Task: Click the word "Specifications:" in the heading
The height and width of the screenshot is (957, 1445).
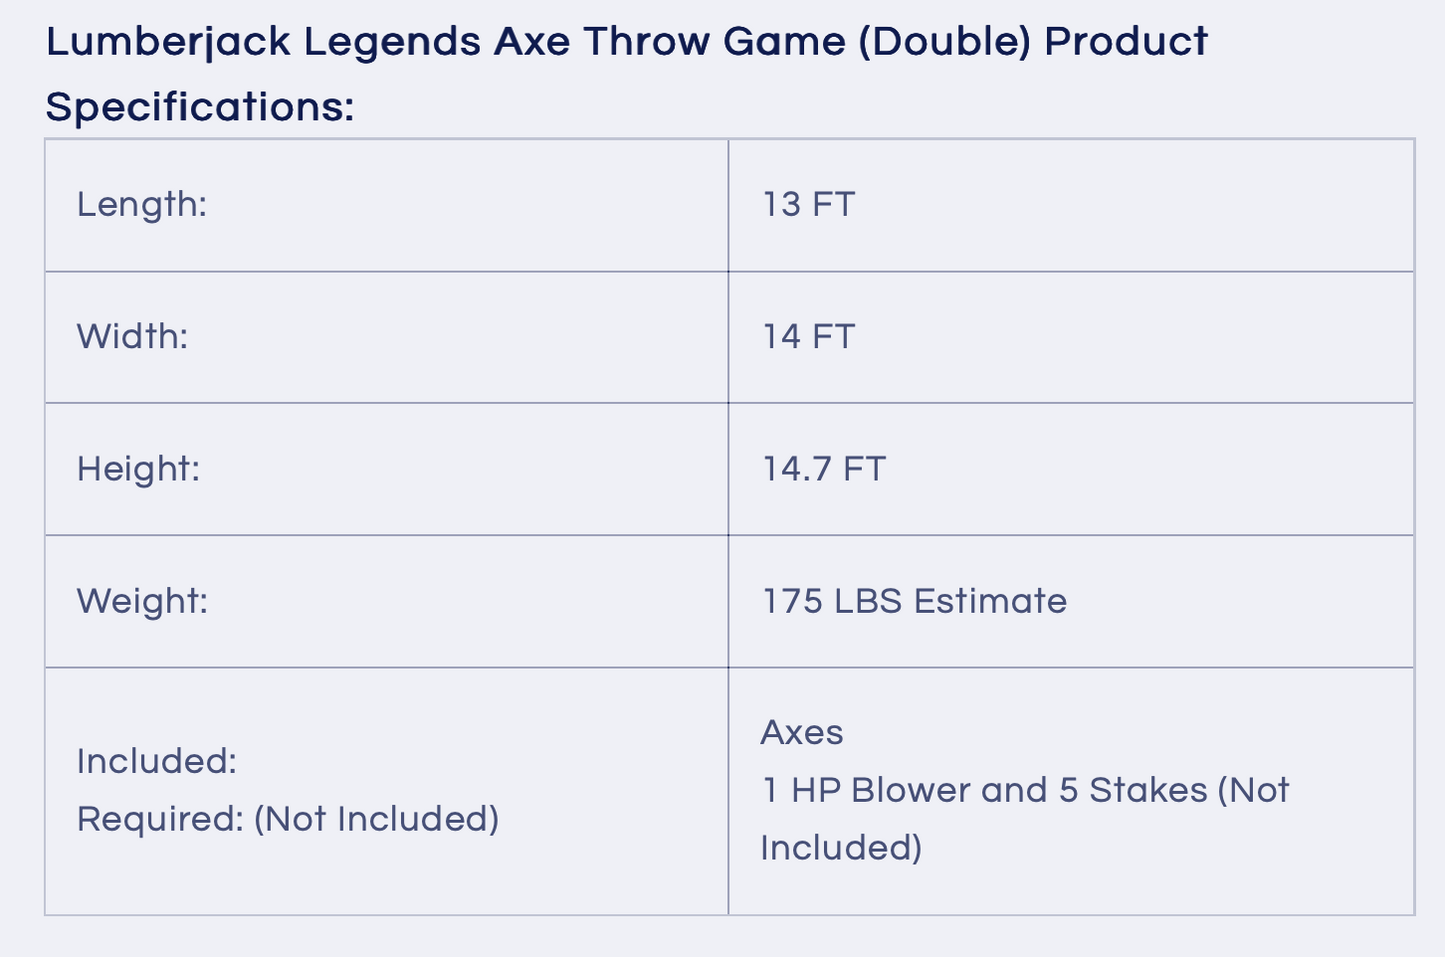Action: (200, 107)
